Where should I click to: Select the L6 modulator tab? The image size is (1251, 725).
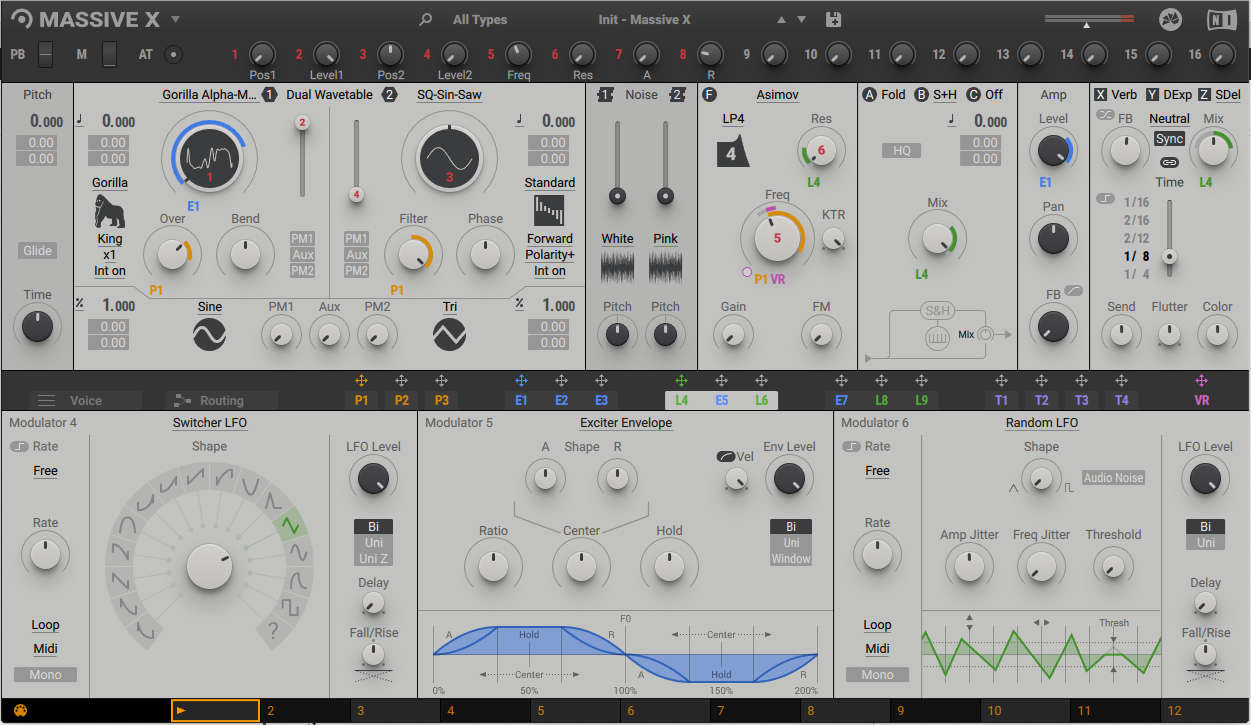click(x=761, y=400)
